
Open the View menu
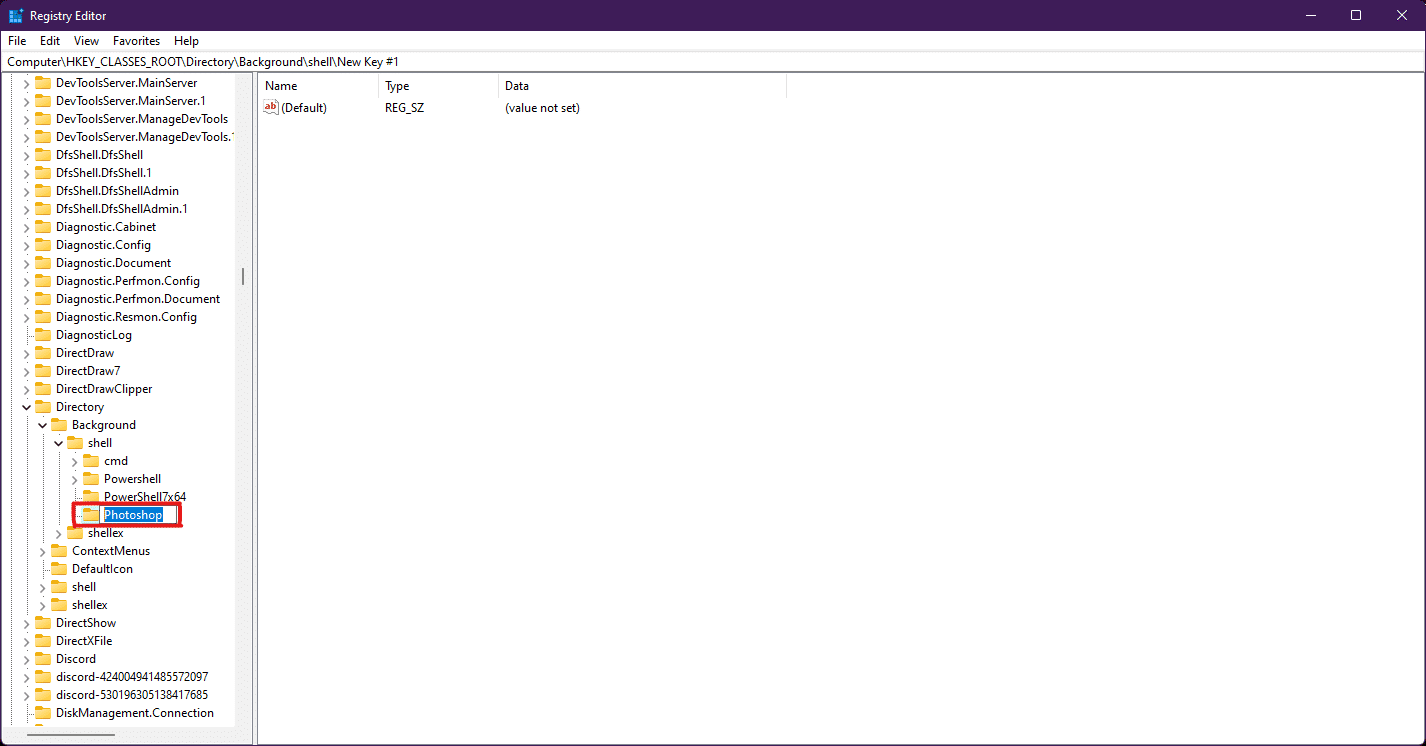pos(86,41)
